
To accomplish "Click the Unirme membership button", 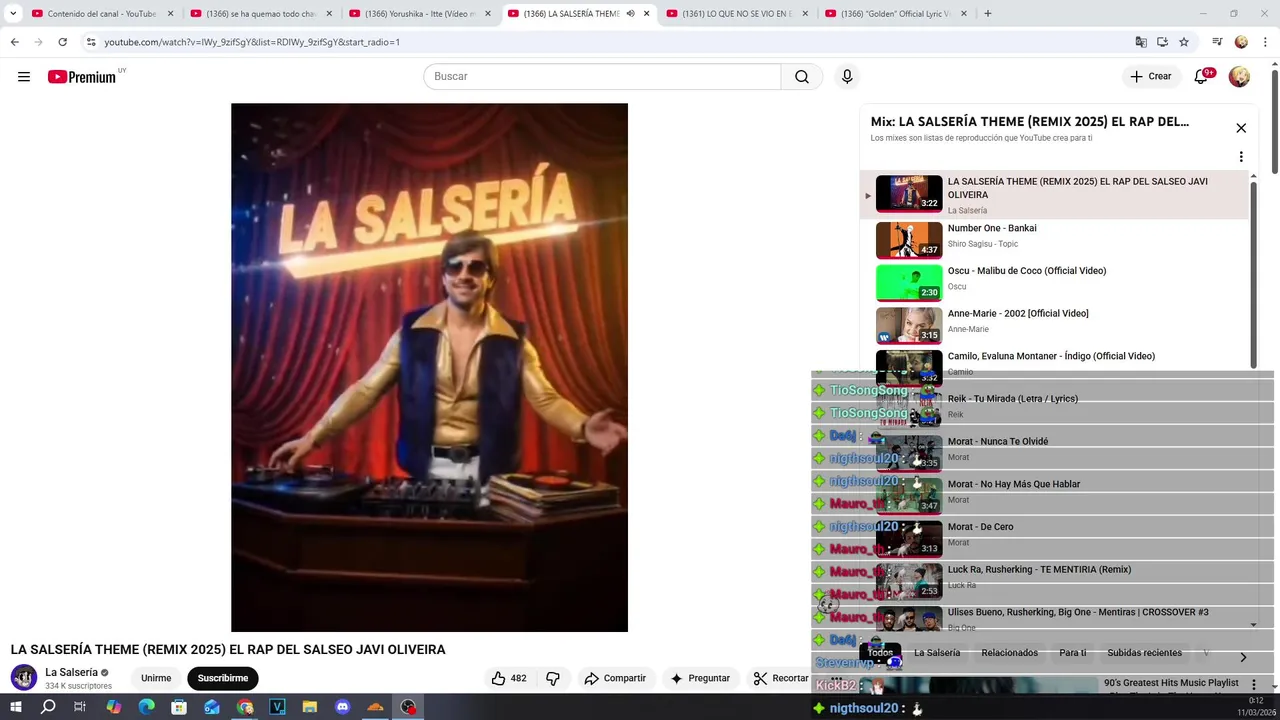I will [156, 678].
